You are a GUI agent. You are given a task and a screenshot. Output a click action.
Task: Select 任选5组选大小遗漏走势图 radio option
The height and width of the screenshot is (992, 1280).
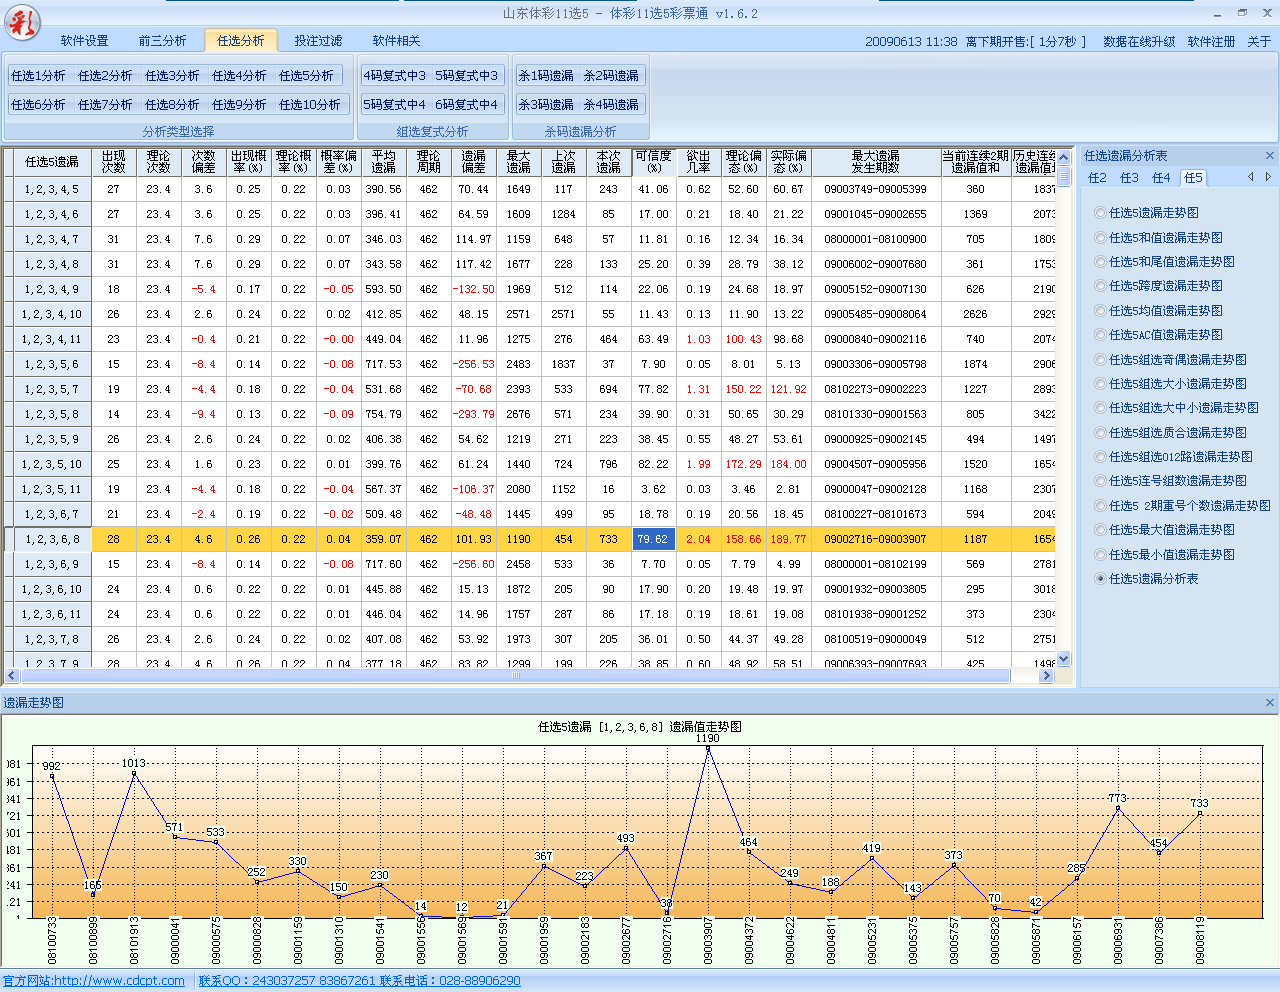click(x=1170, y=384)
